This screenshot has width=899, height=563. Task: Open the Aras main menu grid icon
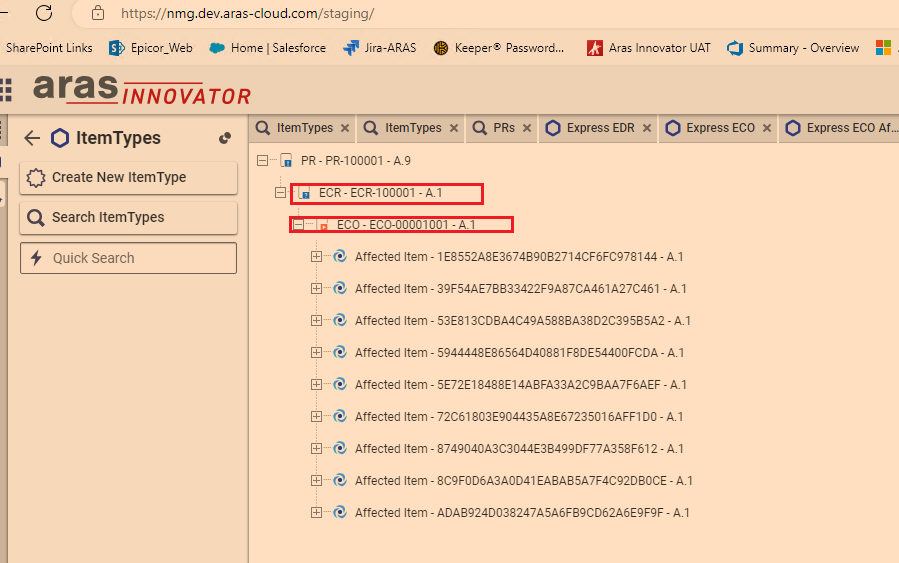(5, 90)
